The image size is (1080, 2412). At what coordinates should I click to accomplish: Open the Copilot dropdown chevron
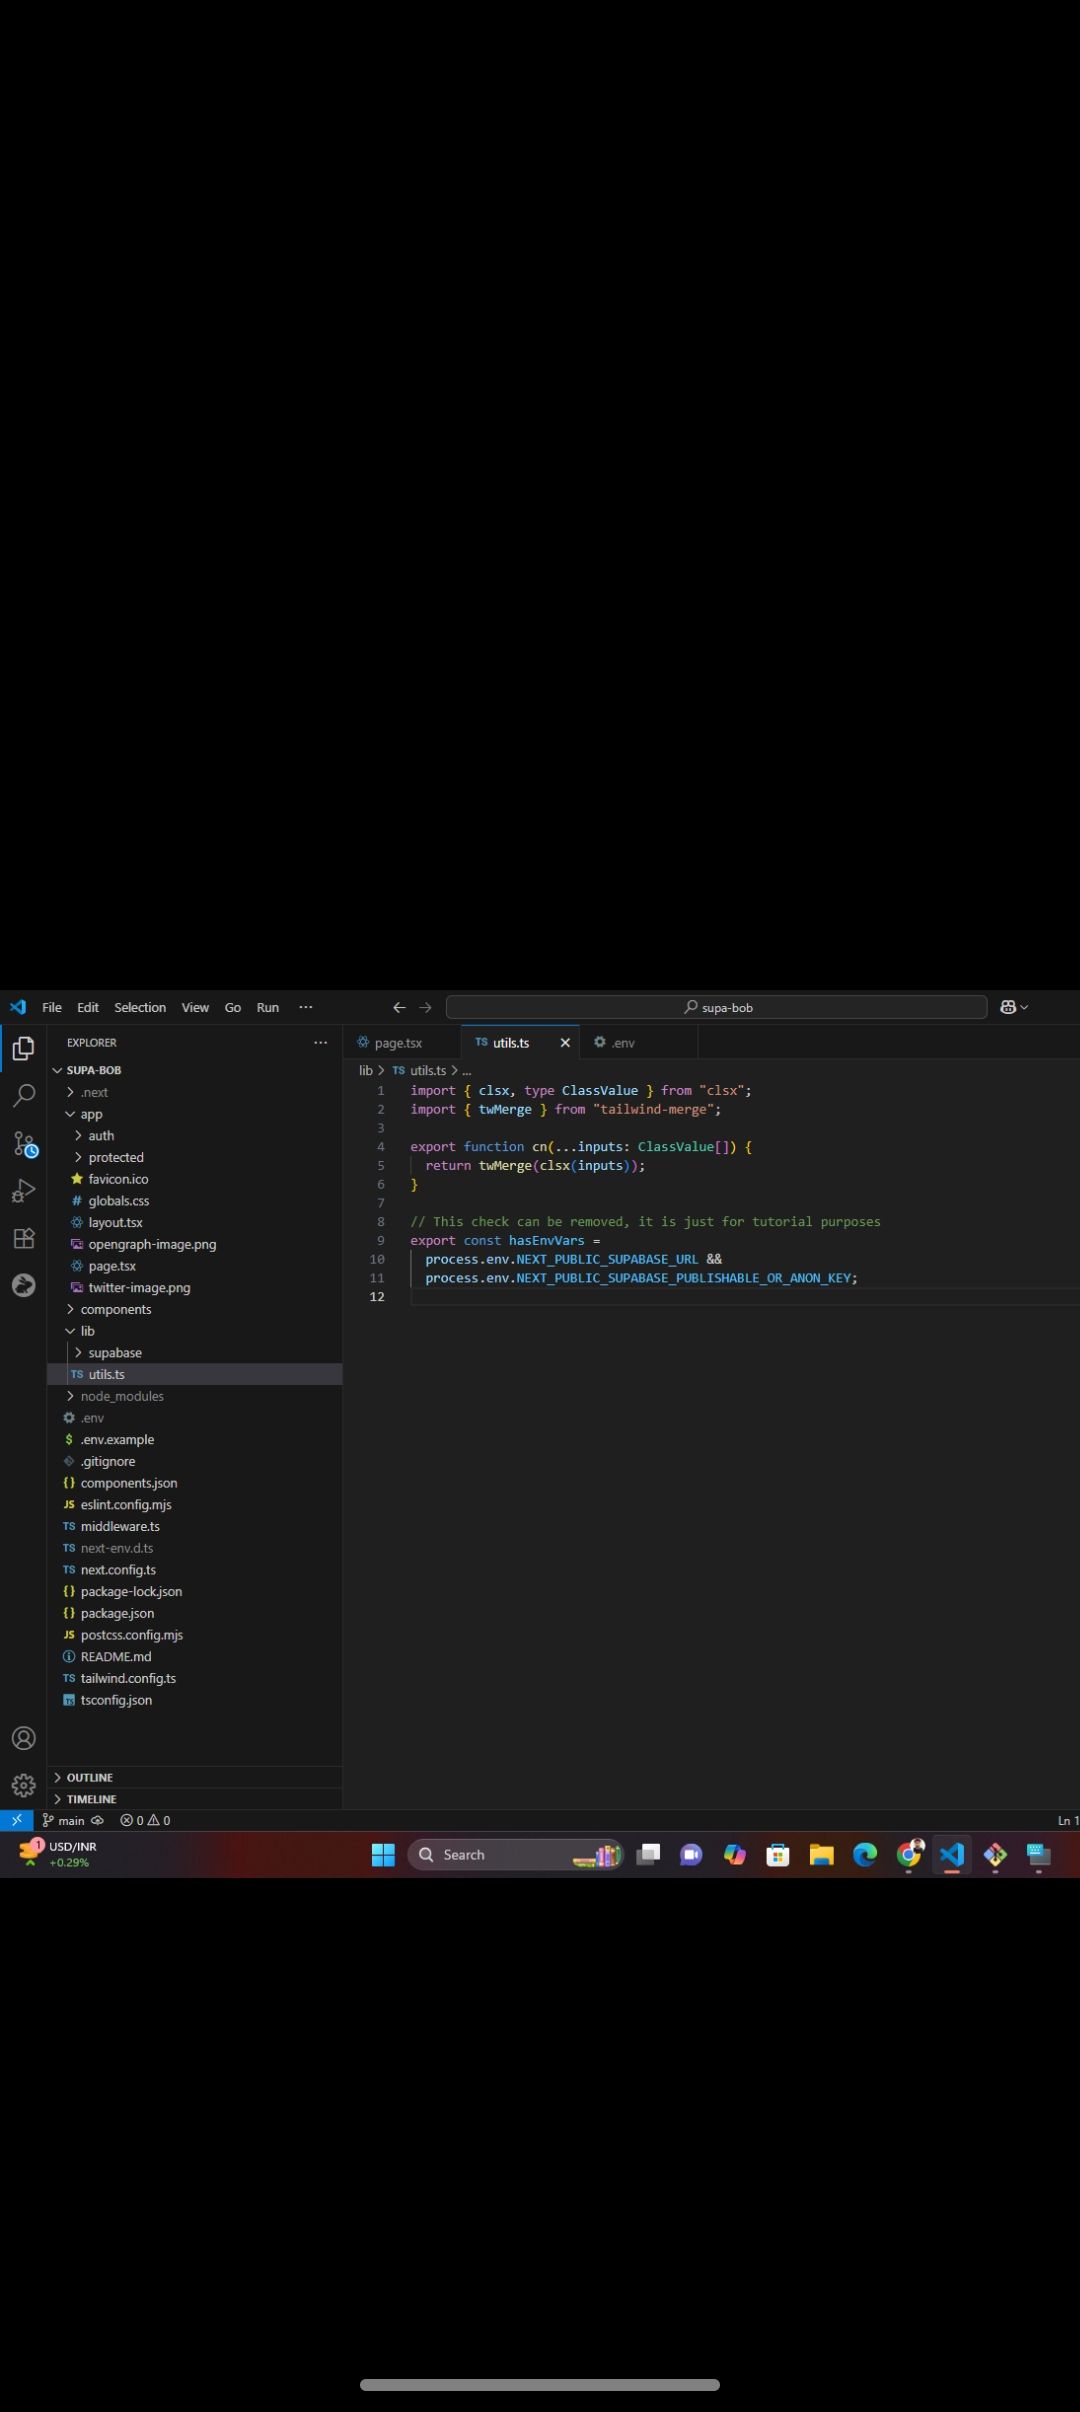coord(1024,1007)
